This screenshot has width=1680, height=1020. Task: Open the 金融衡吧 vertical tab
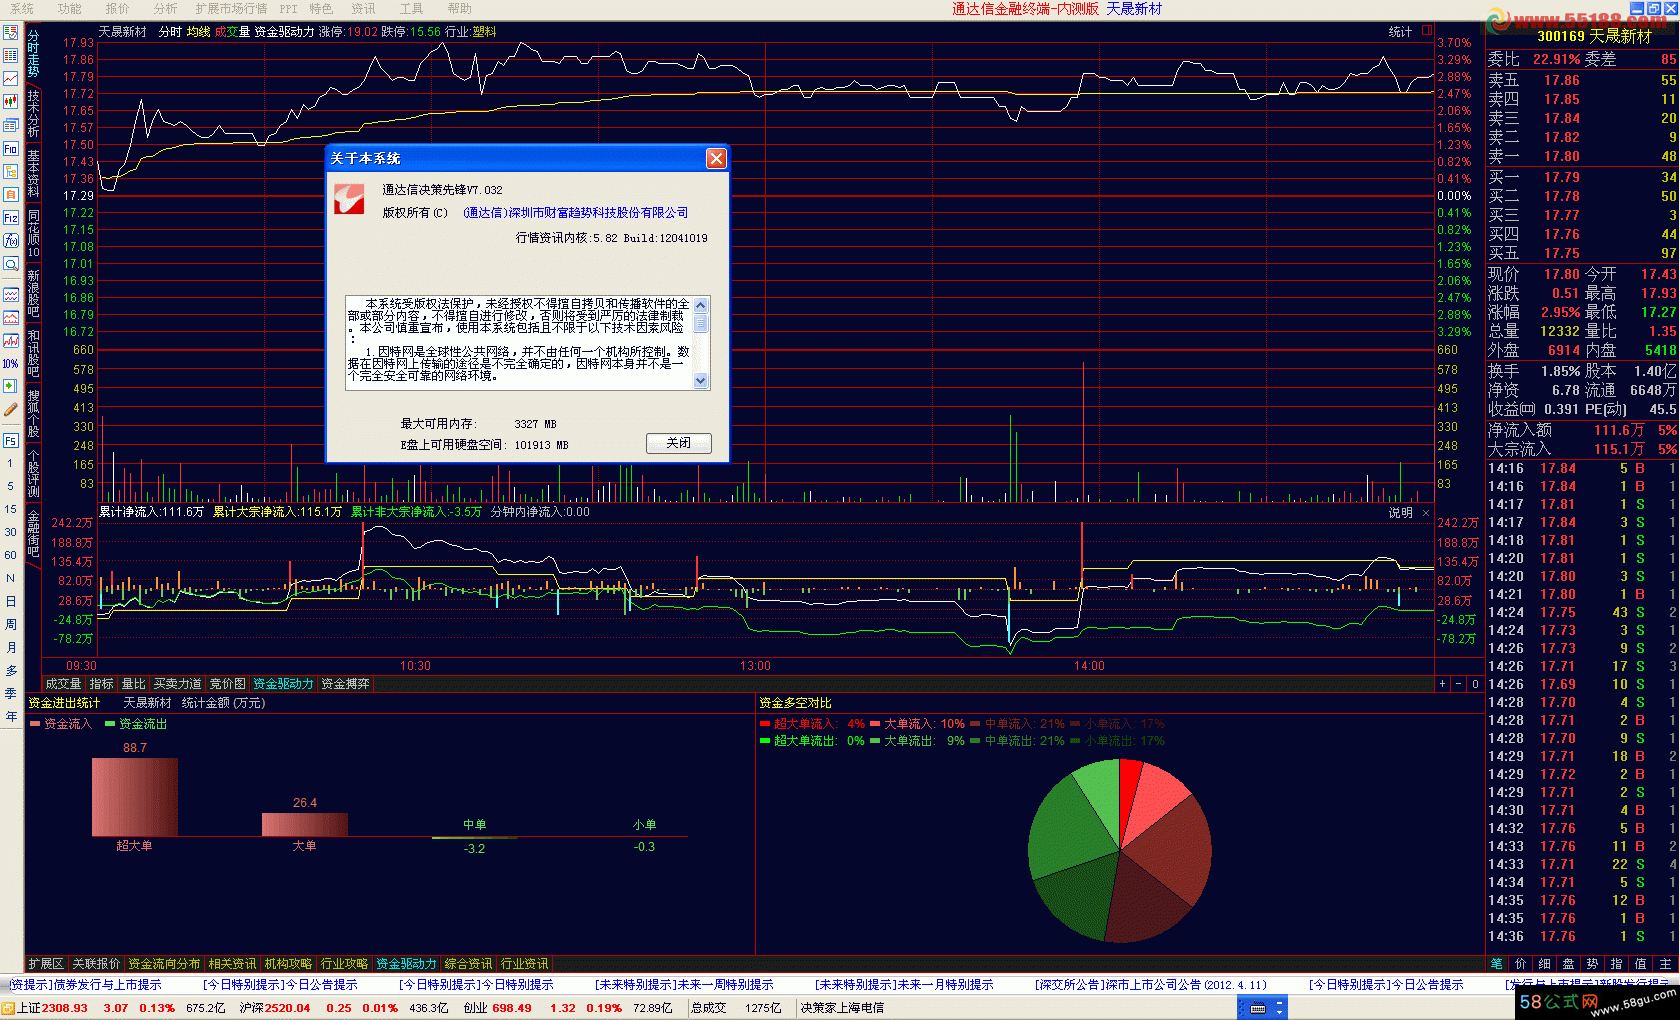(x=33, y=533)
